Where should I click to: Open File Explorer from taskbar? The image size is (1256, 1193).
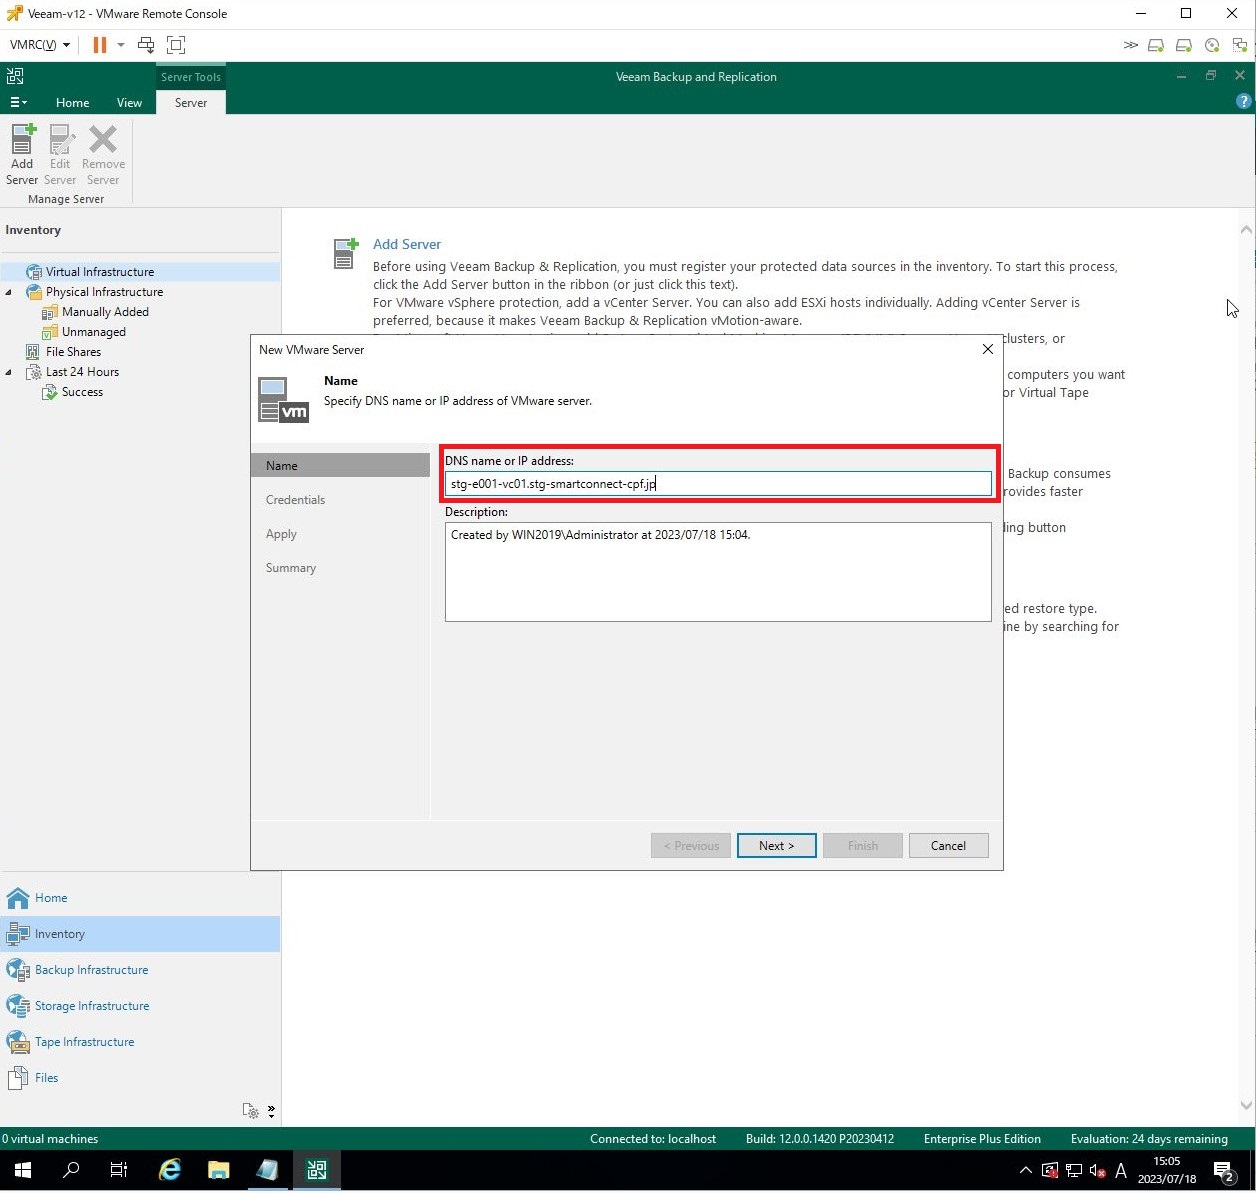(218, 1170)
